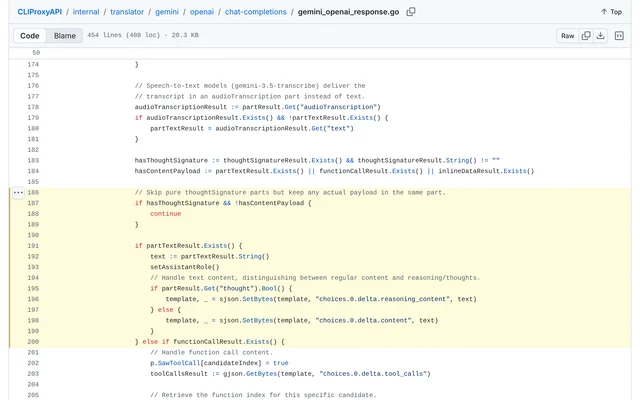This screenshot has height=400, width=640.
Task: Select line number 200
Action: click(33, 342)
